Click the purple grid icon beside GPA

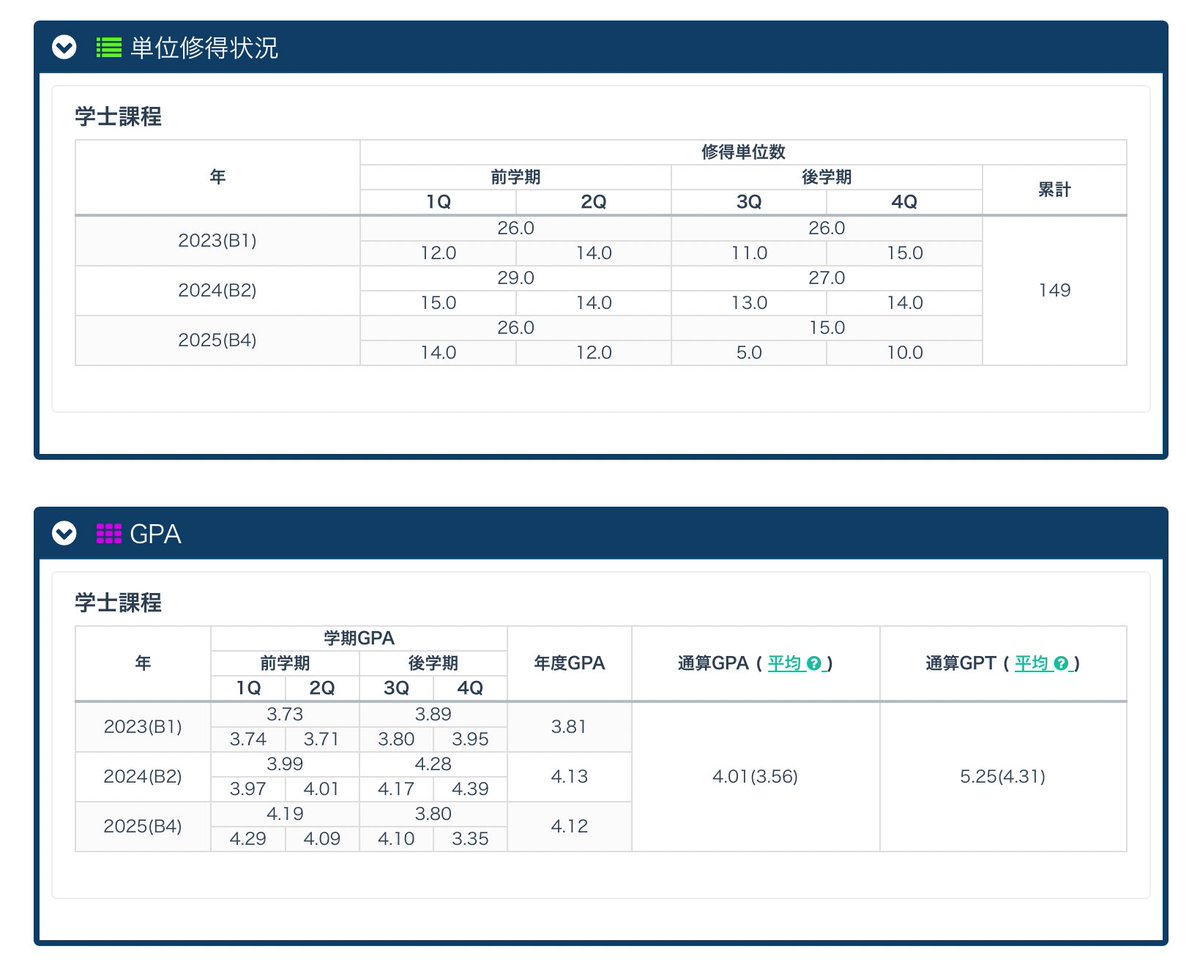pos(108,534)
